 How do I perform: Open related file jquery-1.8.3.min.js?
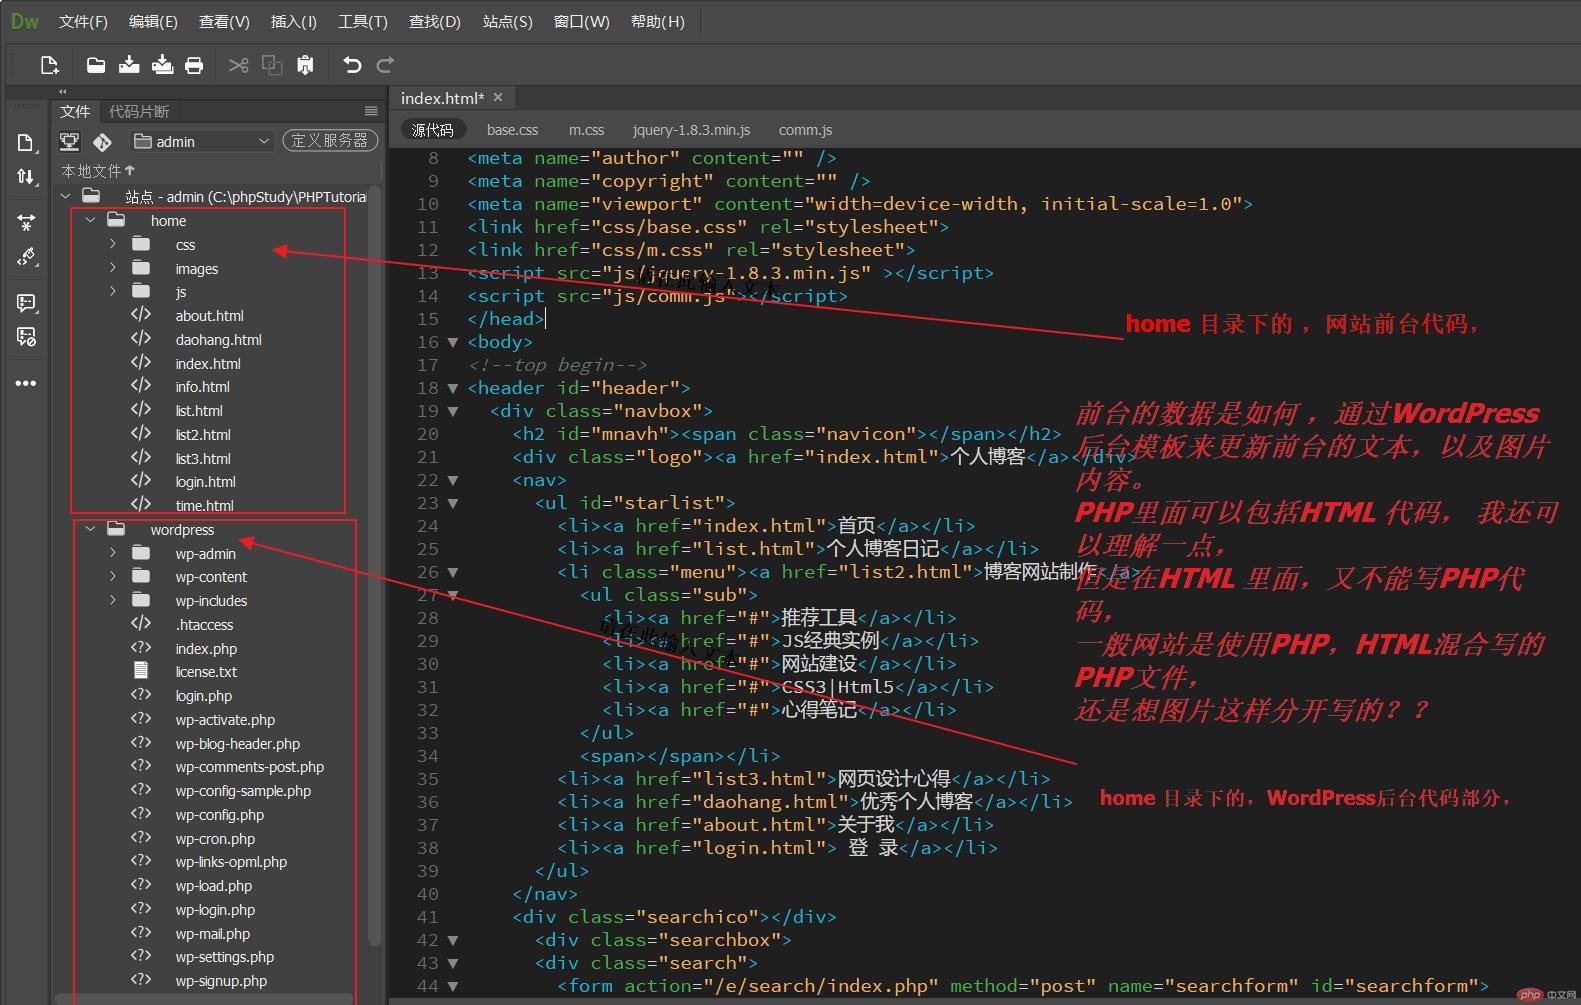(691, 130)
